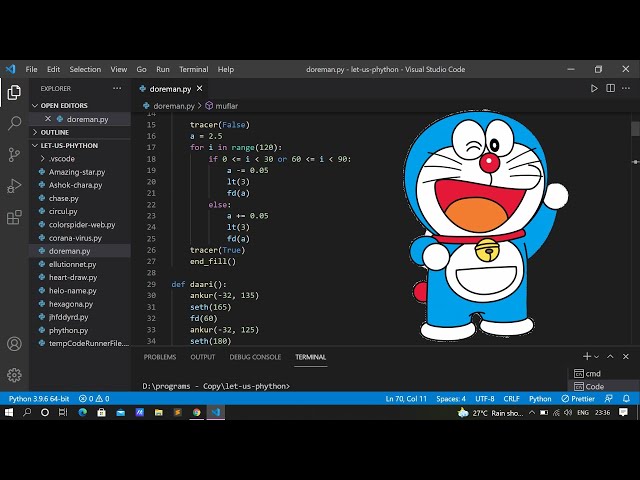Open Task View on taskbar
The width and height of the screenshot is (640, 480).
click(x=62, y=413)
